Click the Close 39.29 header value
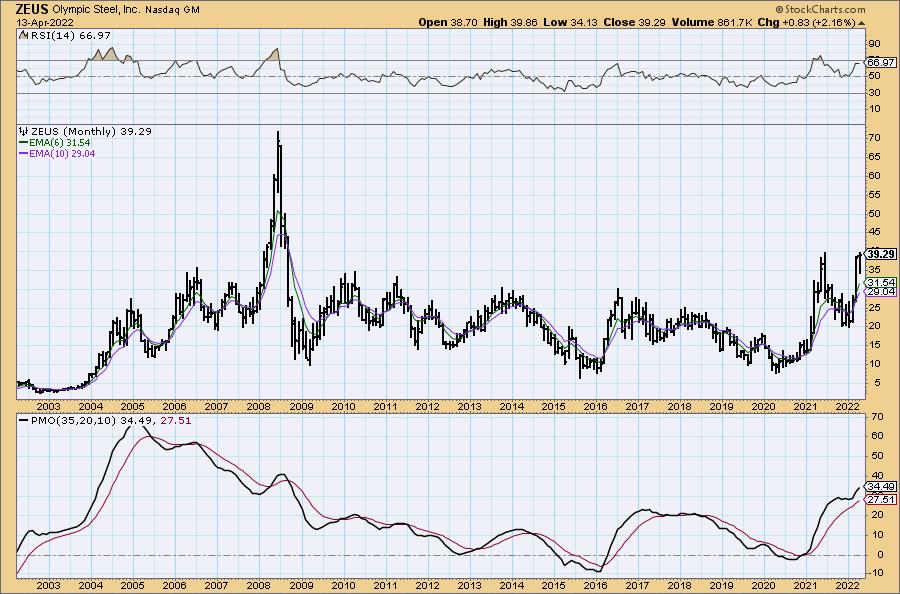Viewport: 900px width, 594px height. click(x=634, y=22)
